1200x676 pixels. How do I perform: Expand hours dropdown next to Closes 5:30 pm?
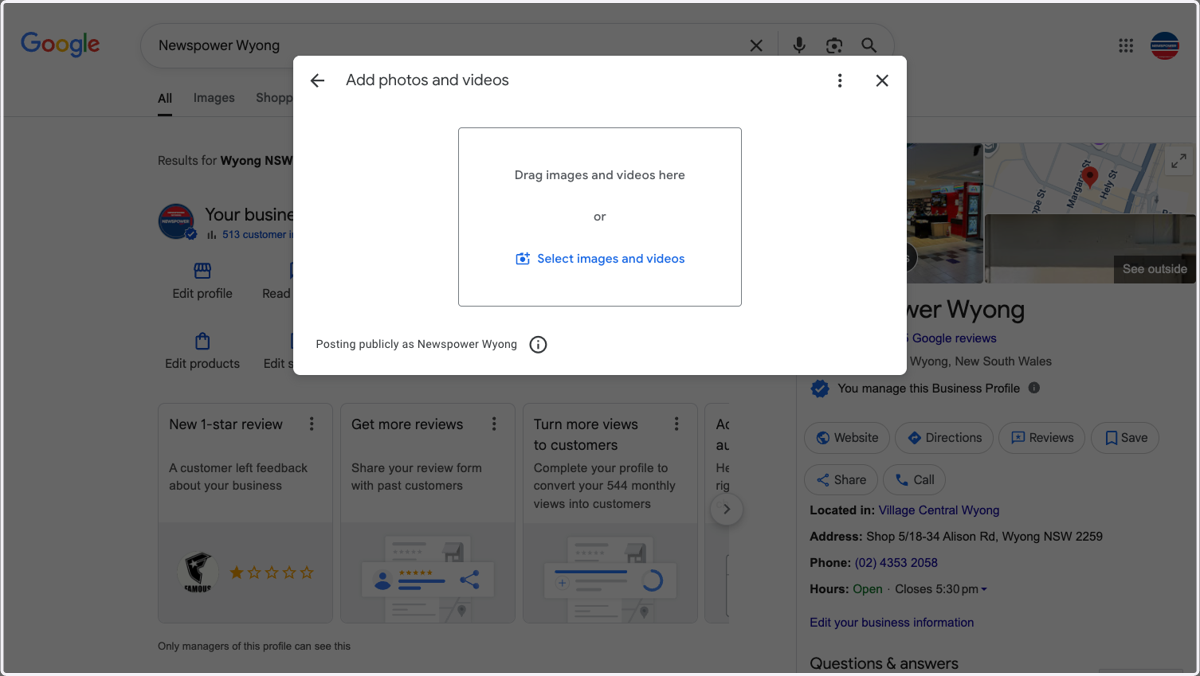click(x=984, y=590)
